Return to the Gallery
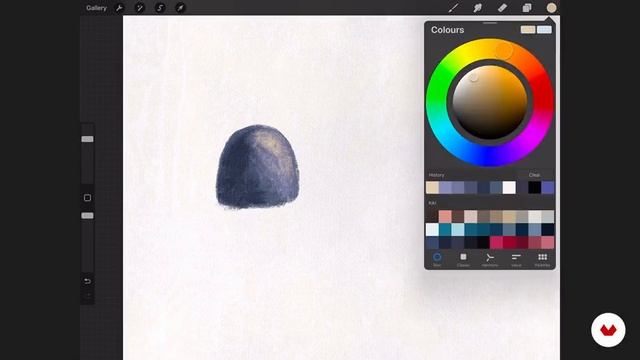The width and height of the screenshot is (640, 360). pyautogui.click(x=96, y=8)
